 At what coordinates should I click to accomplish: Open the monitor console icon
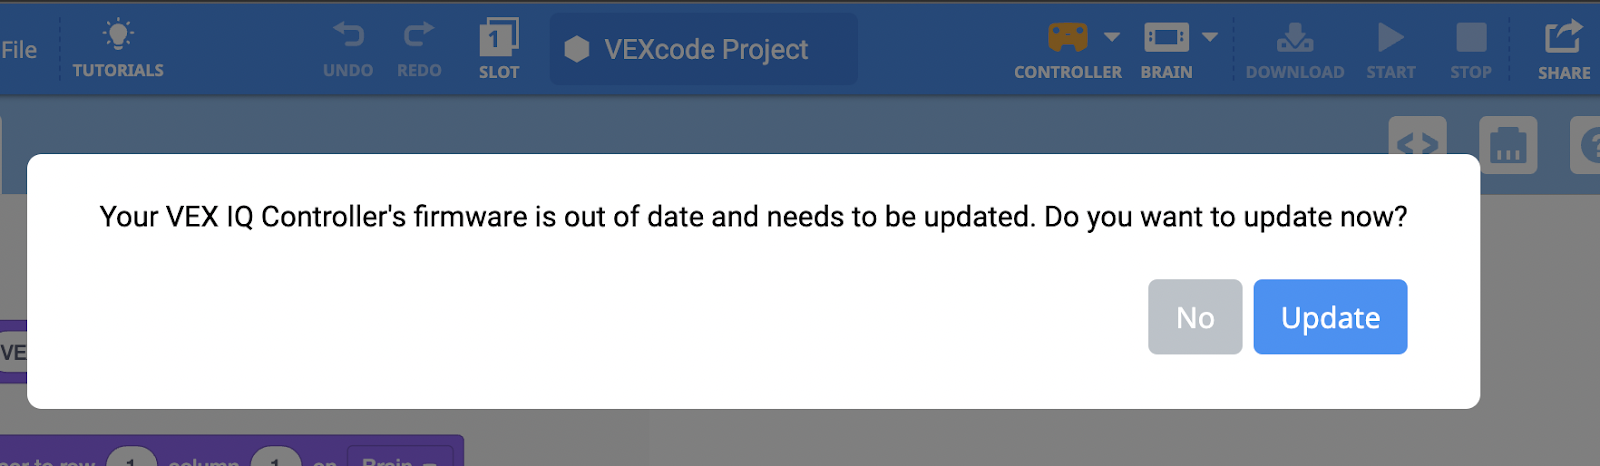pos(1507,146)
